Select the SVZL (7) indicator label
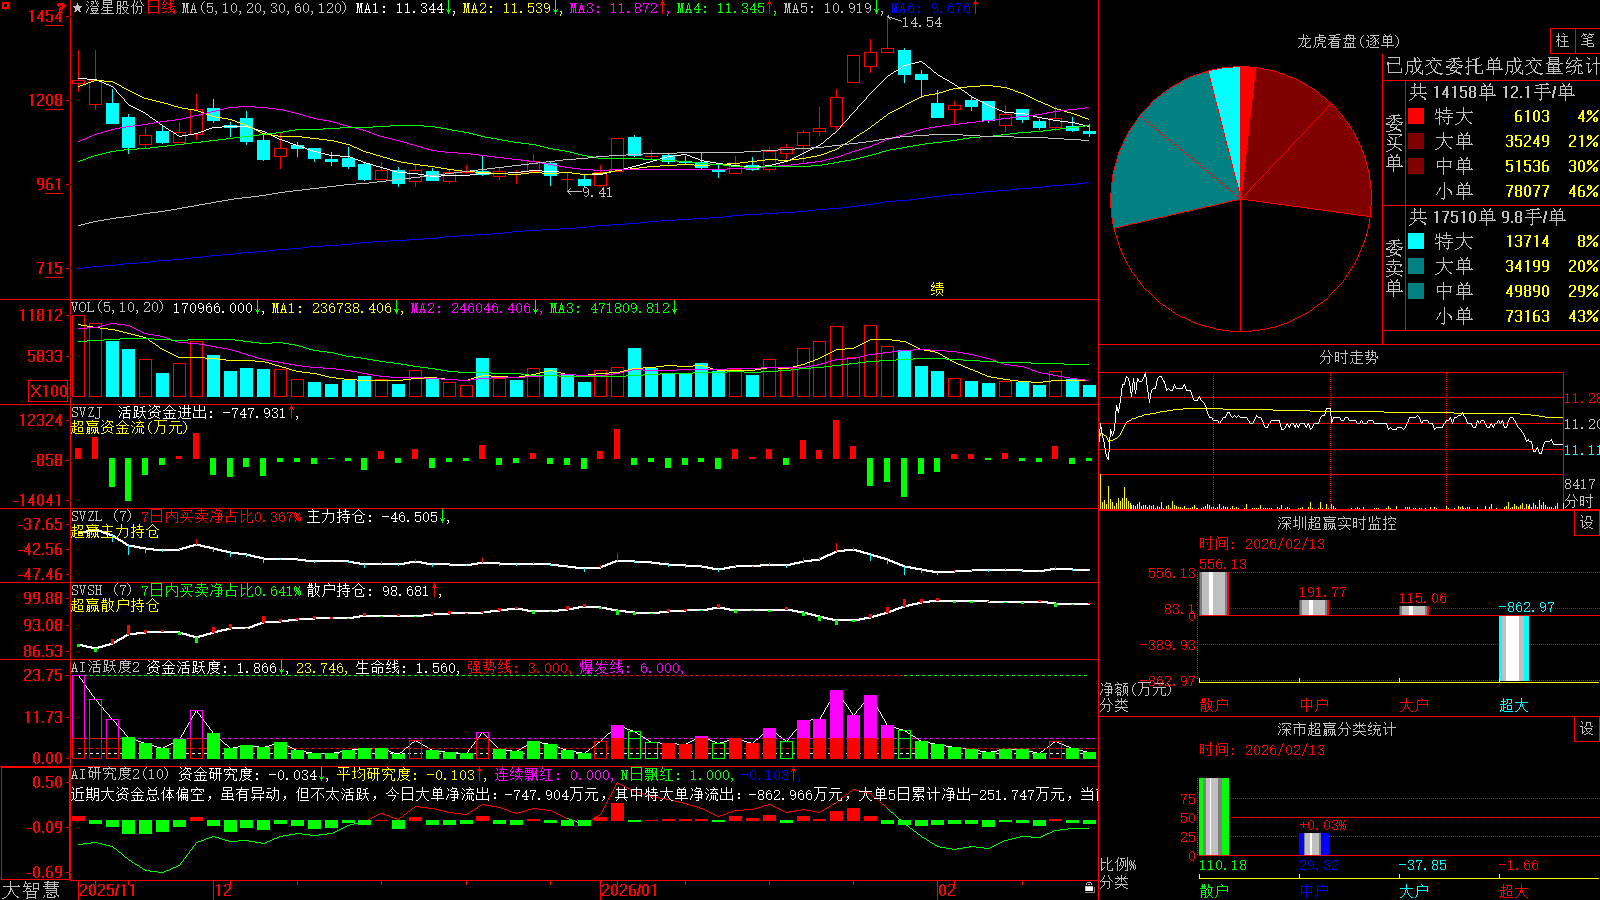The image size is (1600, 900). click(x=101, y=517)
